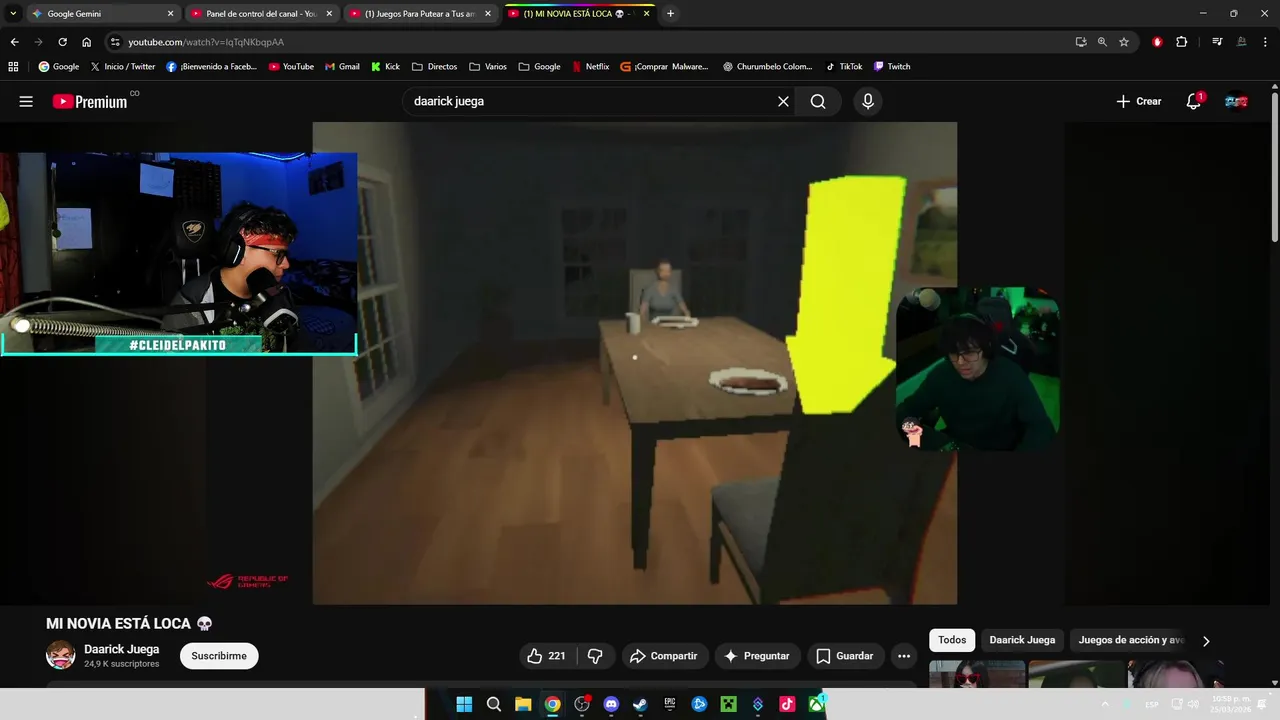The height and width of the screenshot is (720, 1280).
Task: Select the Daarick Juega filter chip
Action: coord(1022,640)
